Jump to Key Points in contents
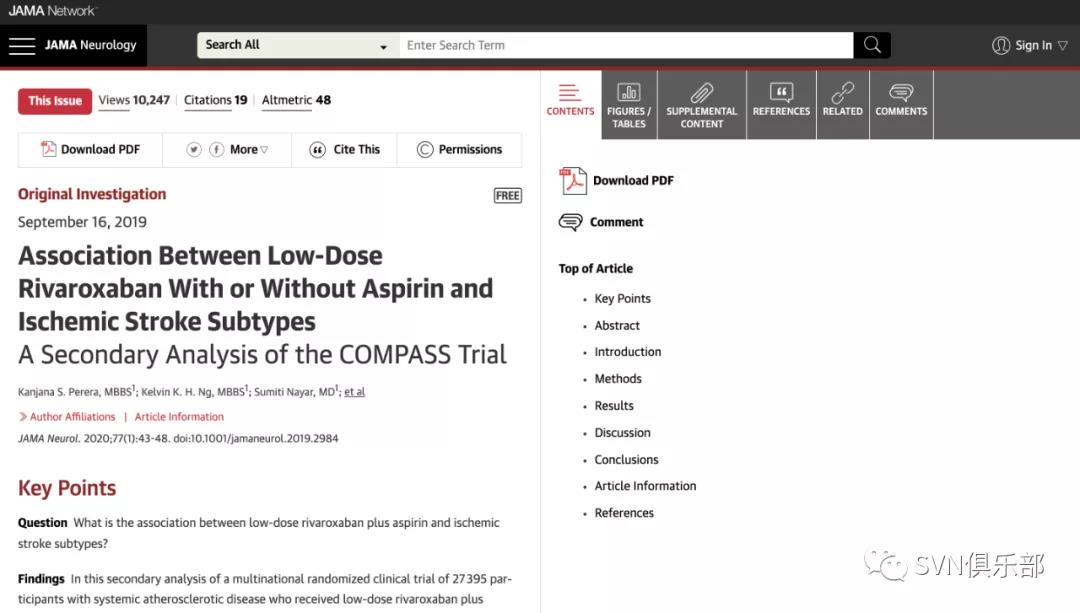1080x613 pixels. [623, 299]
